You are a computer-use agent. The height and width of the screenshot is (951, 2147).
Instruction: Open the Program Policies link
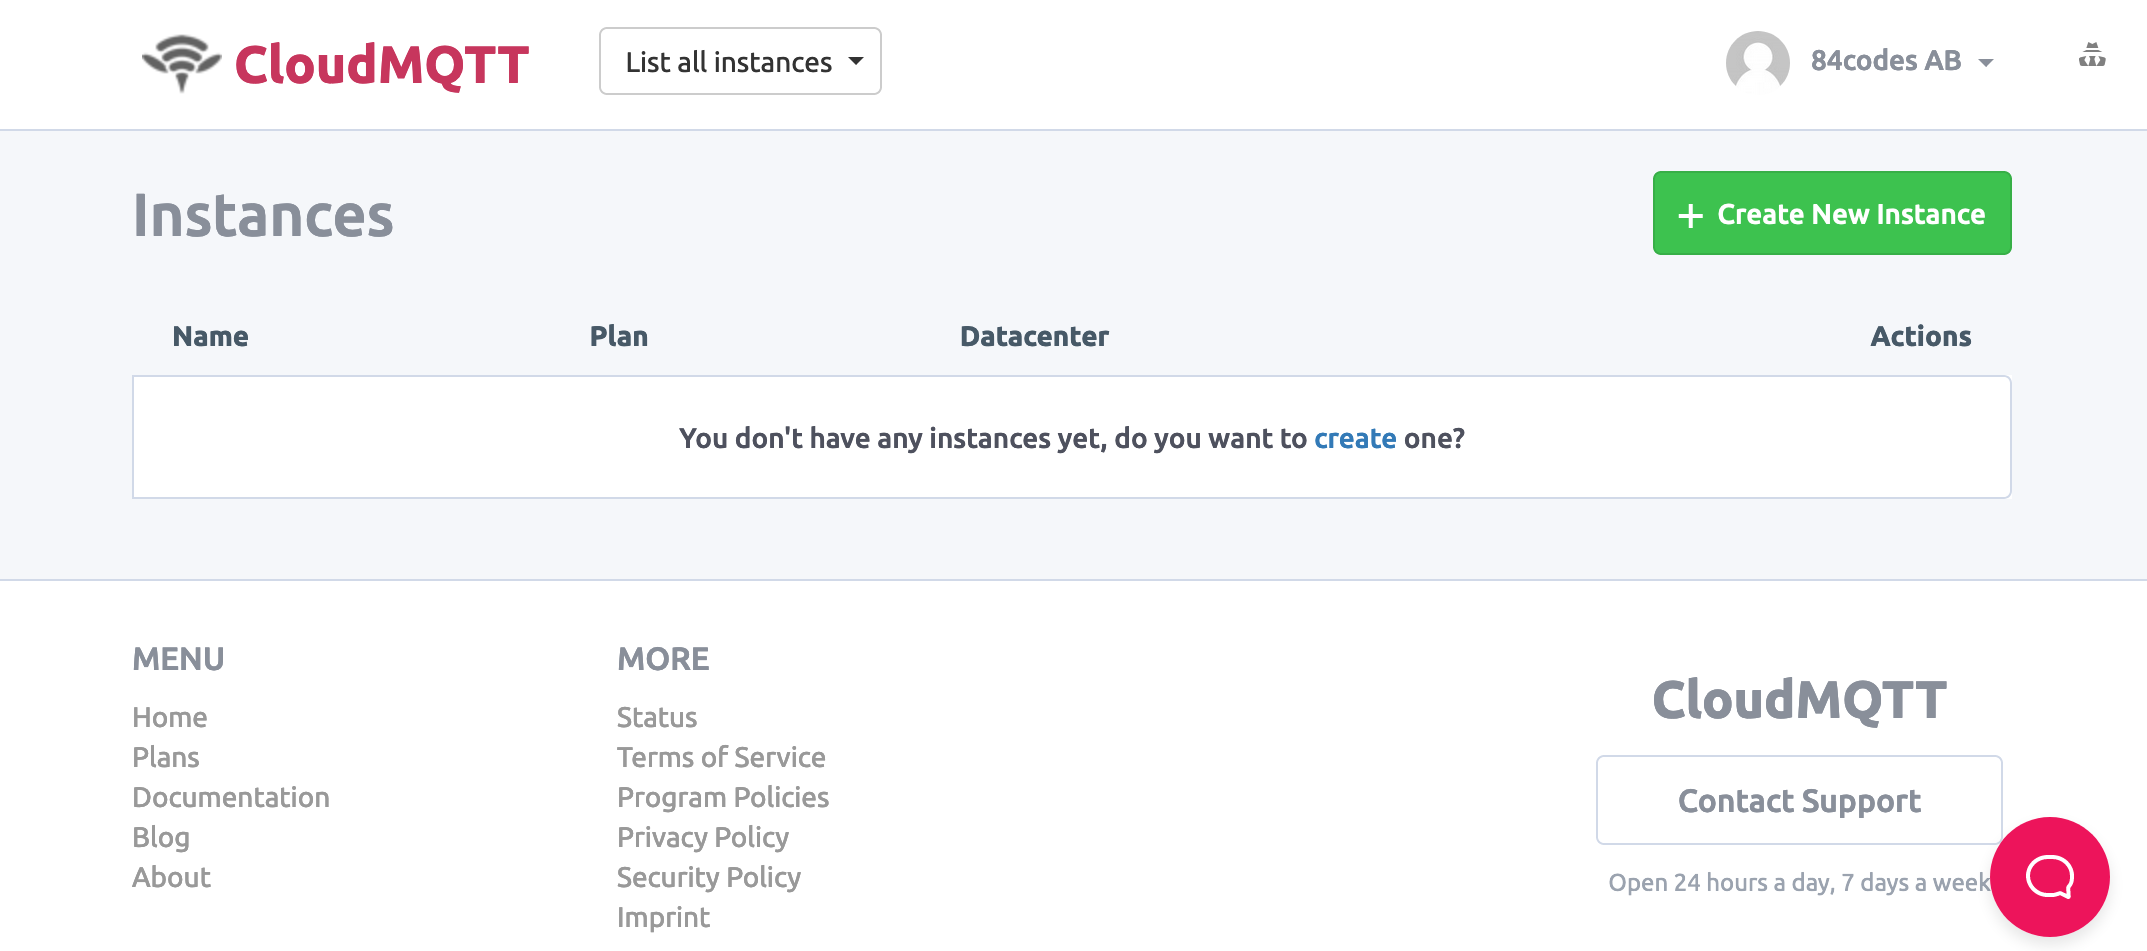(723, 797)
